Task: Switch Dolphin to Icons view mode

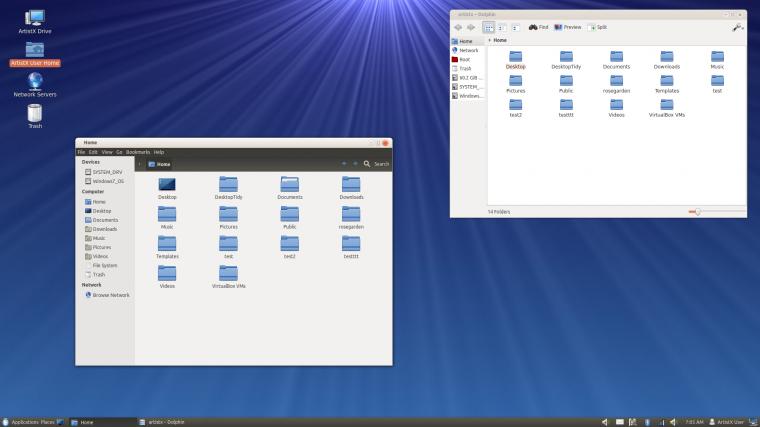Action: tap(489, 28)
